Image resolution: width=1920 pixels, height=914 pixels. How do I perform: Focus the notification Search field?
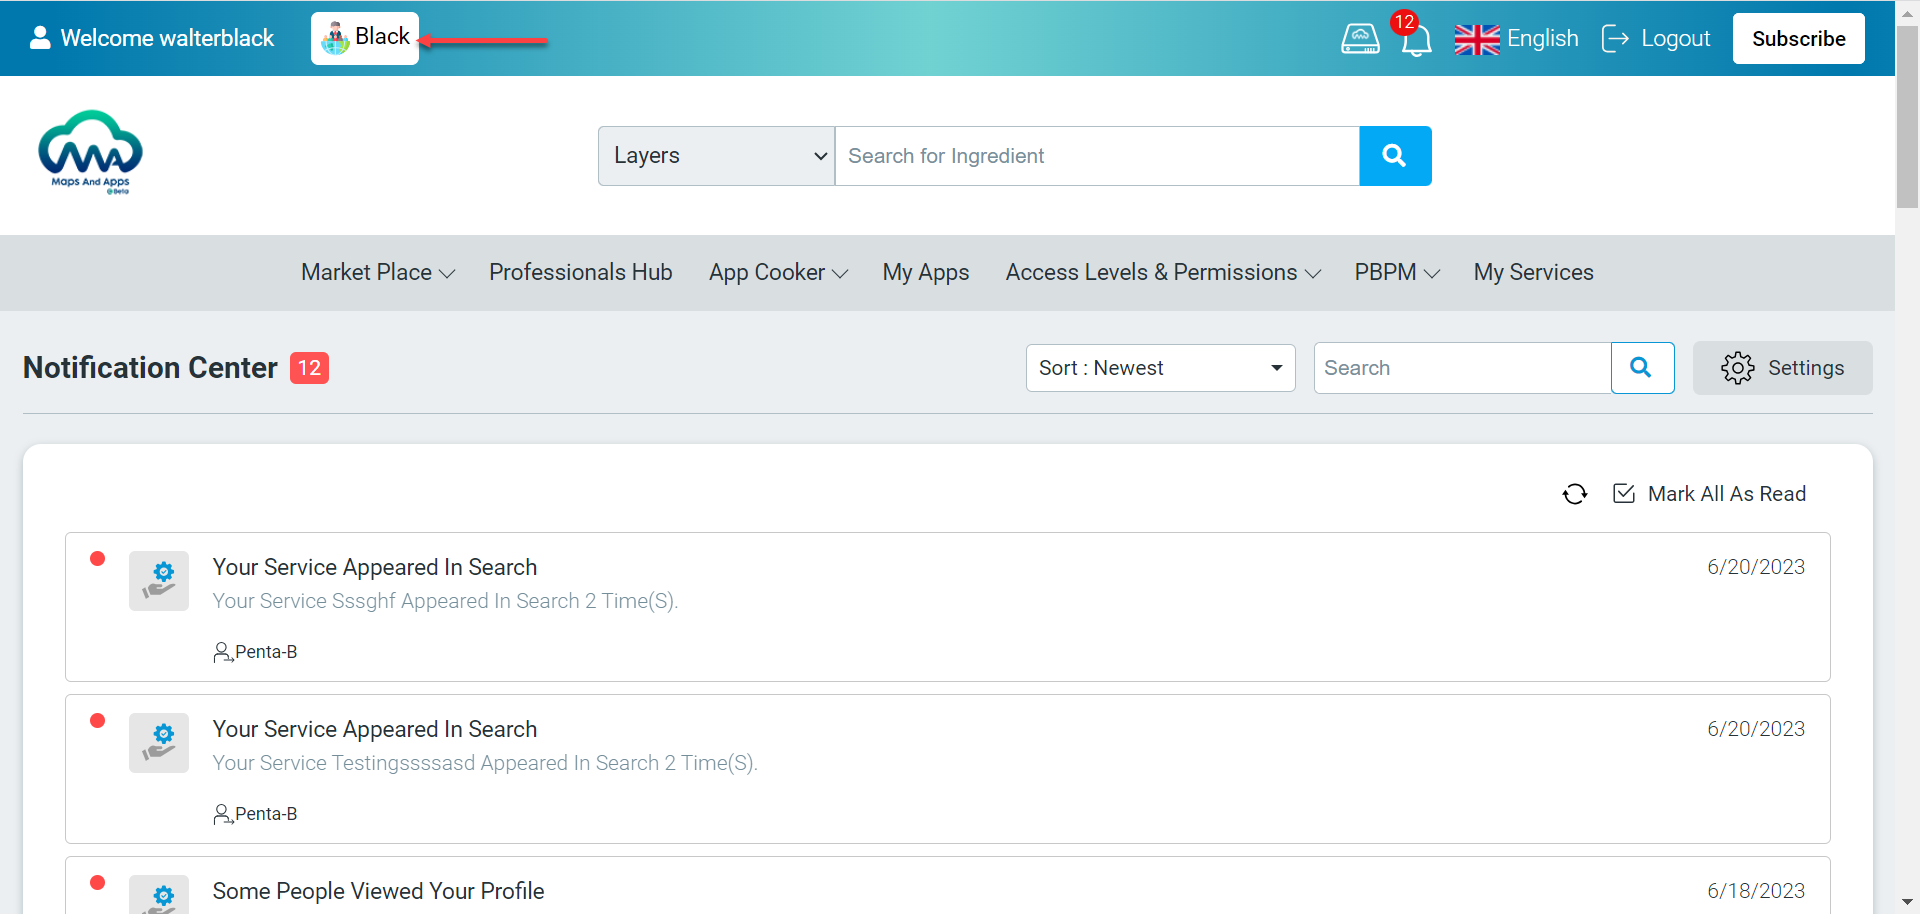[1462, 368]
